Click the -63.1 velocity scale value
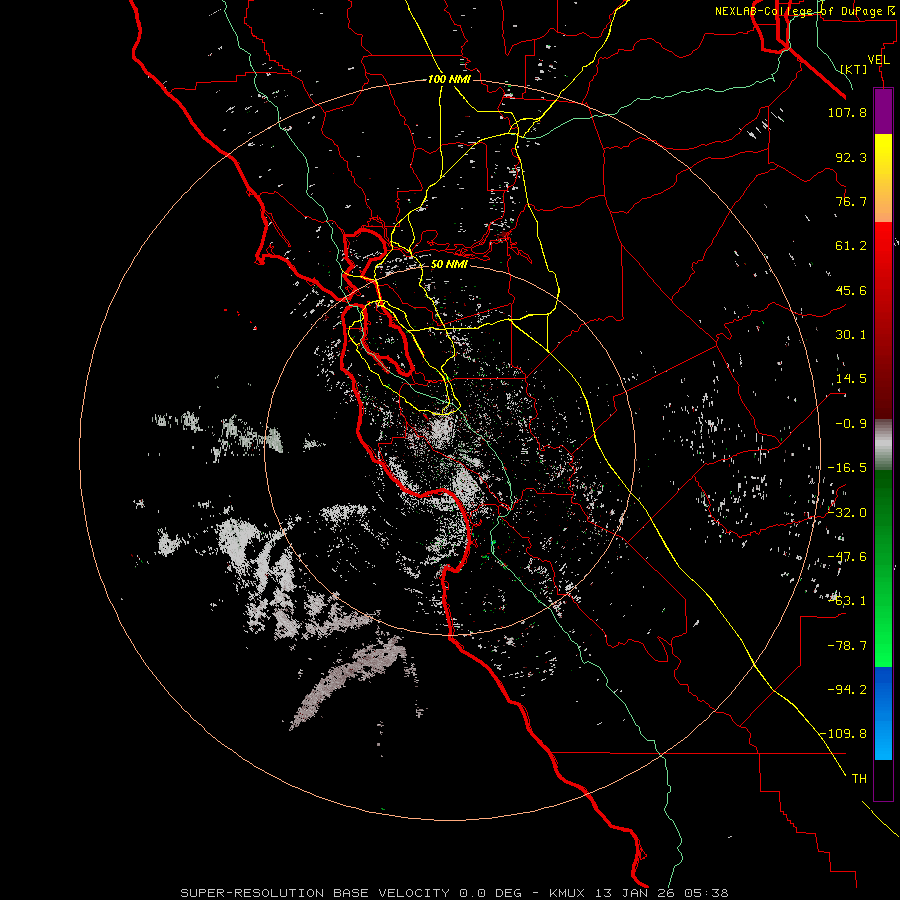900x900 pixels. [847, 601]
